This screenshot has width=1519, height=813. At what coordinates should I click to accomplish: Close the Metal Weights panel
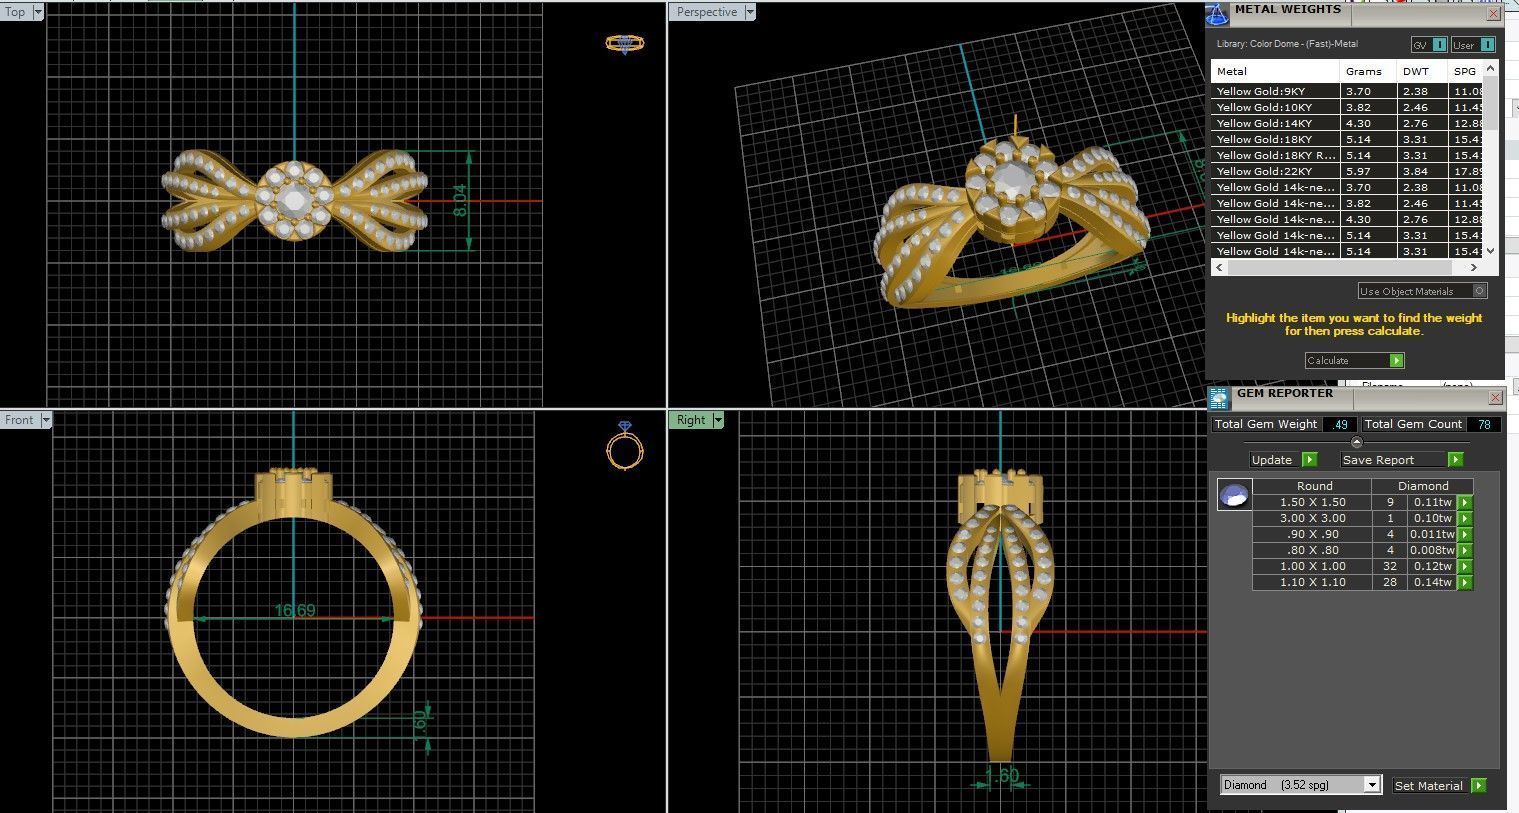pyautogui.click(x=1493, y=14)
